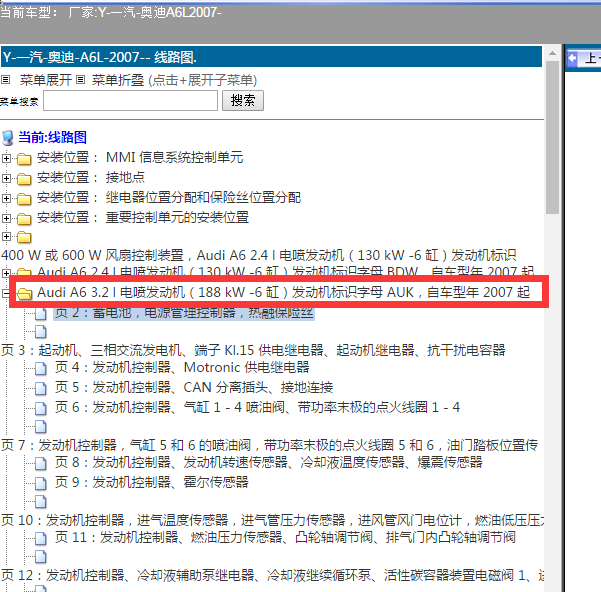Click page icon of 页 4: Motronic 供电继电器
The width and height of the screenshot is (601, 592).
pos(40,368)
